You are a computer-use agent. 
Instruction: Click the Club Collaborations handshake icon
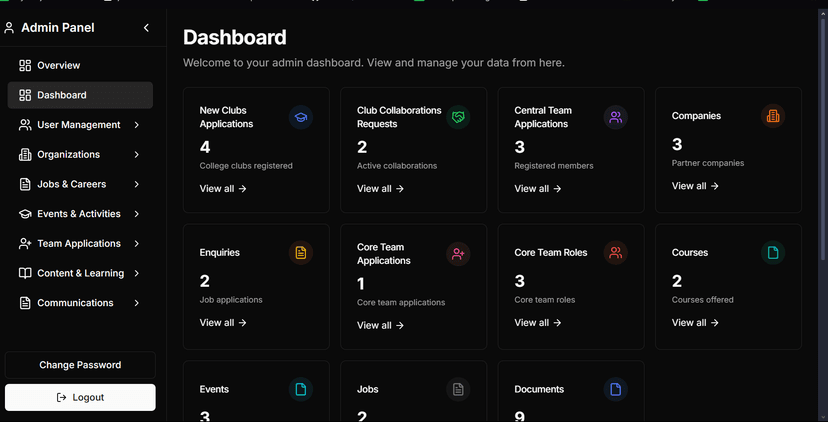tap(458, 117)
